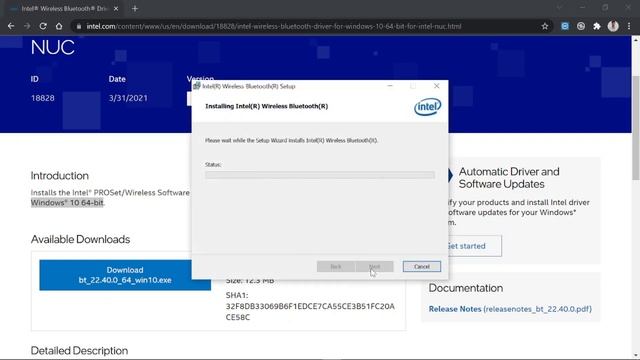Close the Intel Wireless Bluetooth tab
The width and height of the screenshot is (640, 360).
click(x=116, y=8)
